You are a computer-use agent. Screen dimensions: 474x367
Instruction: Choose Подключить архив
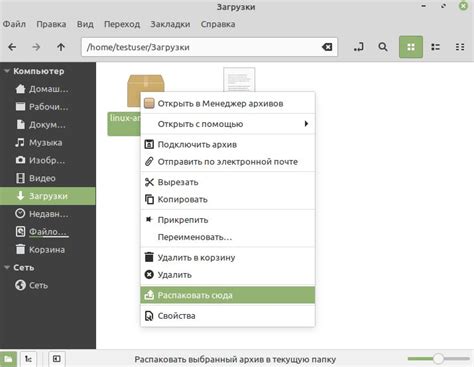[228, 145]
